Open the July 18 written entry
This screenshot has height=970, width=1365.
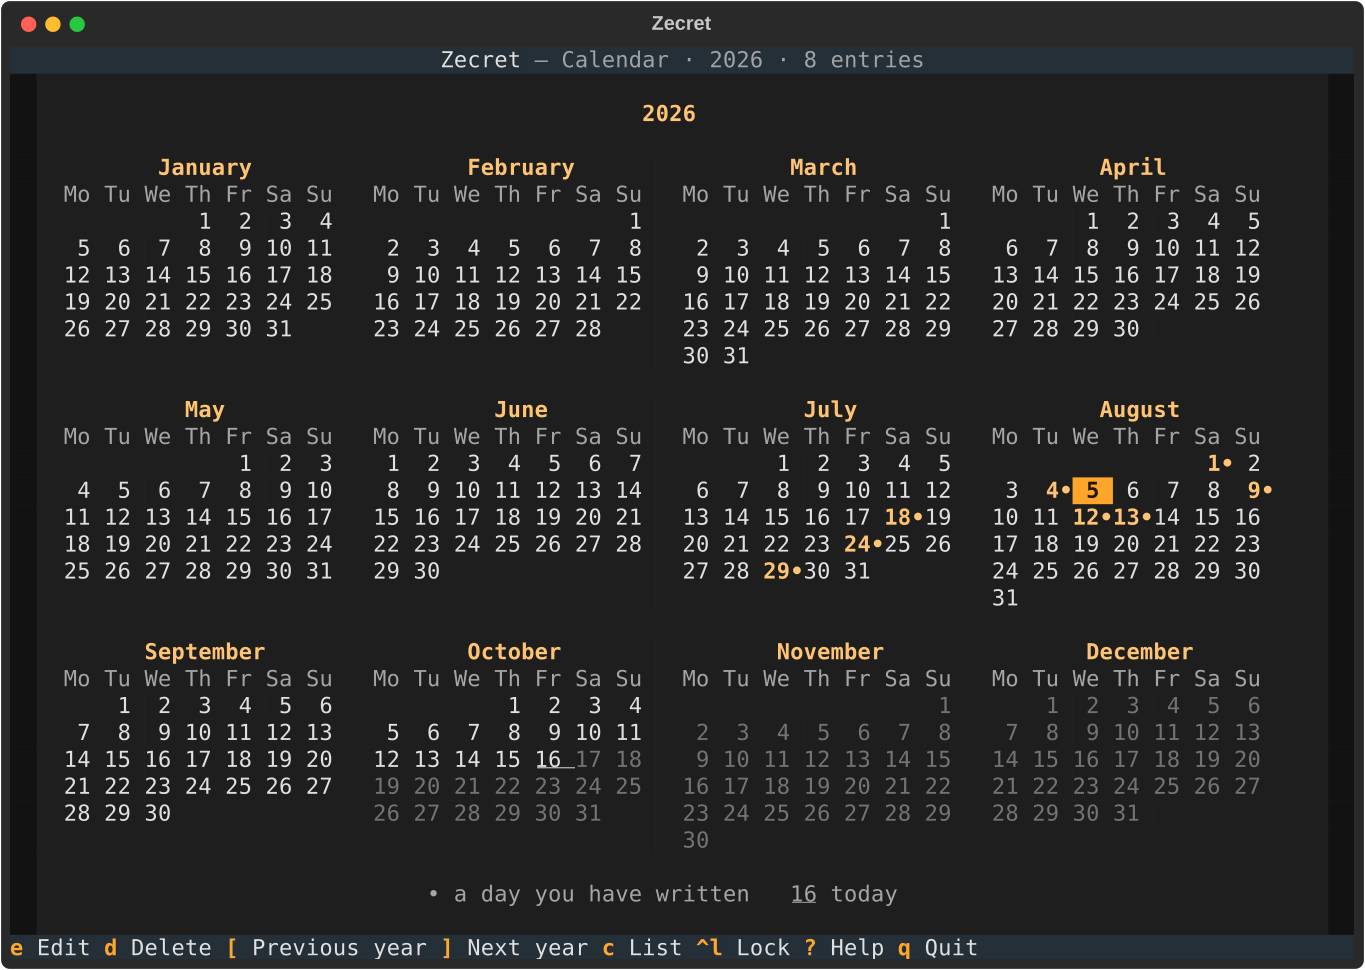pyautogui.click(x=904, y=517)
